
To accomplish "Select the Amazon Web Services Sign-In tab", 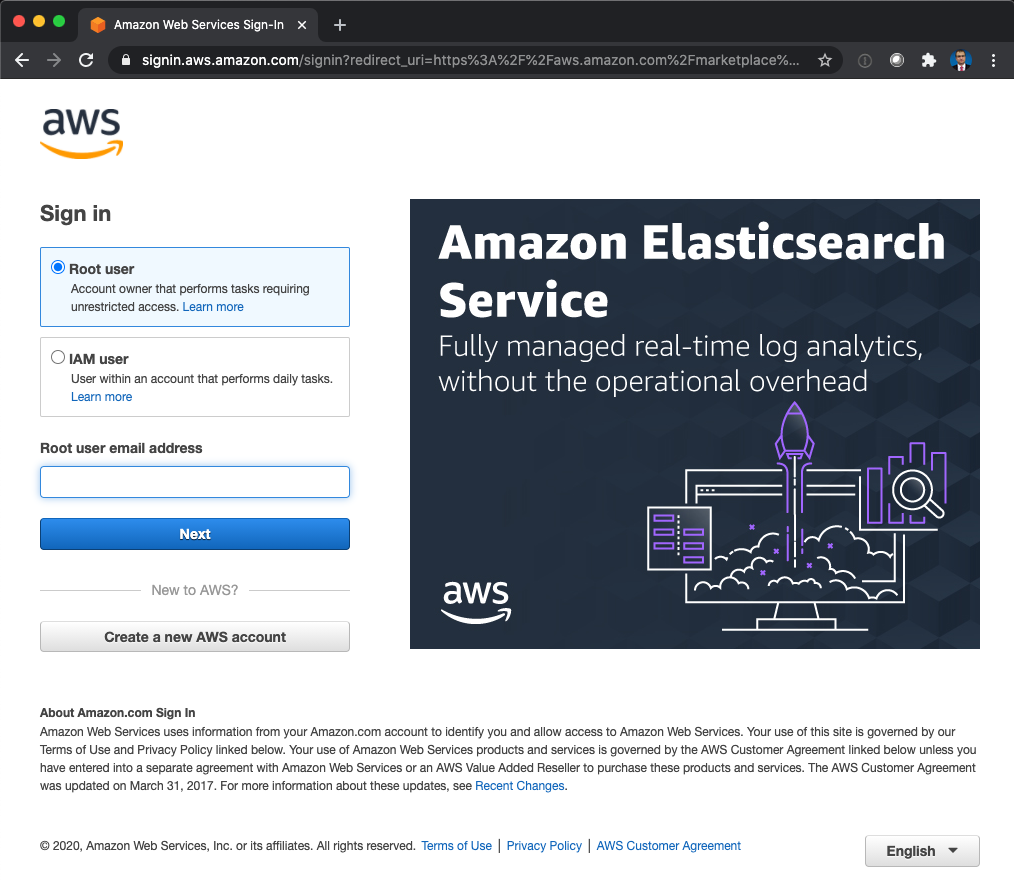I will [x=198, y=25].
